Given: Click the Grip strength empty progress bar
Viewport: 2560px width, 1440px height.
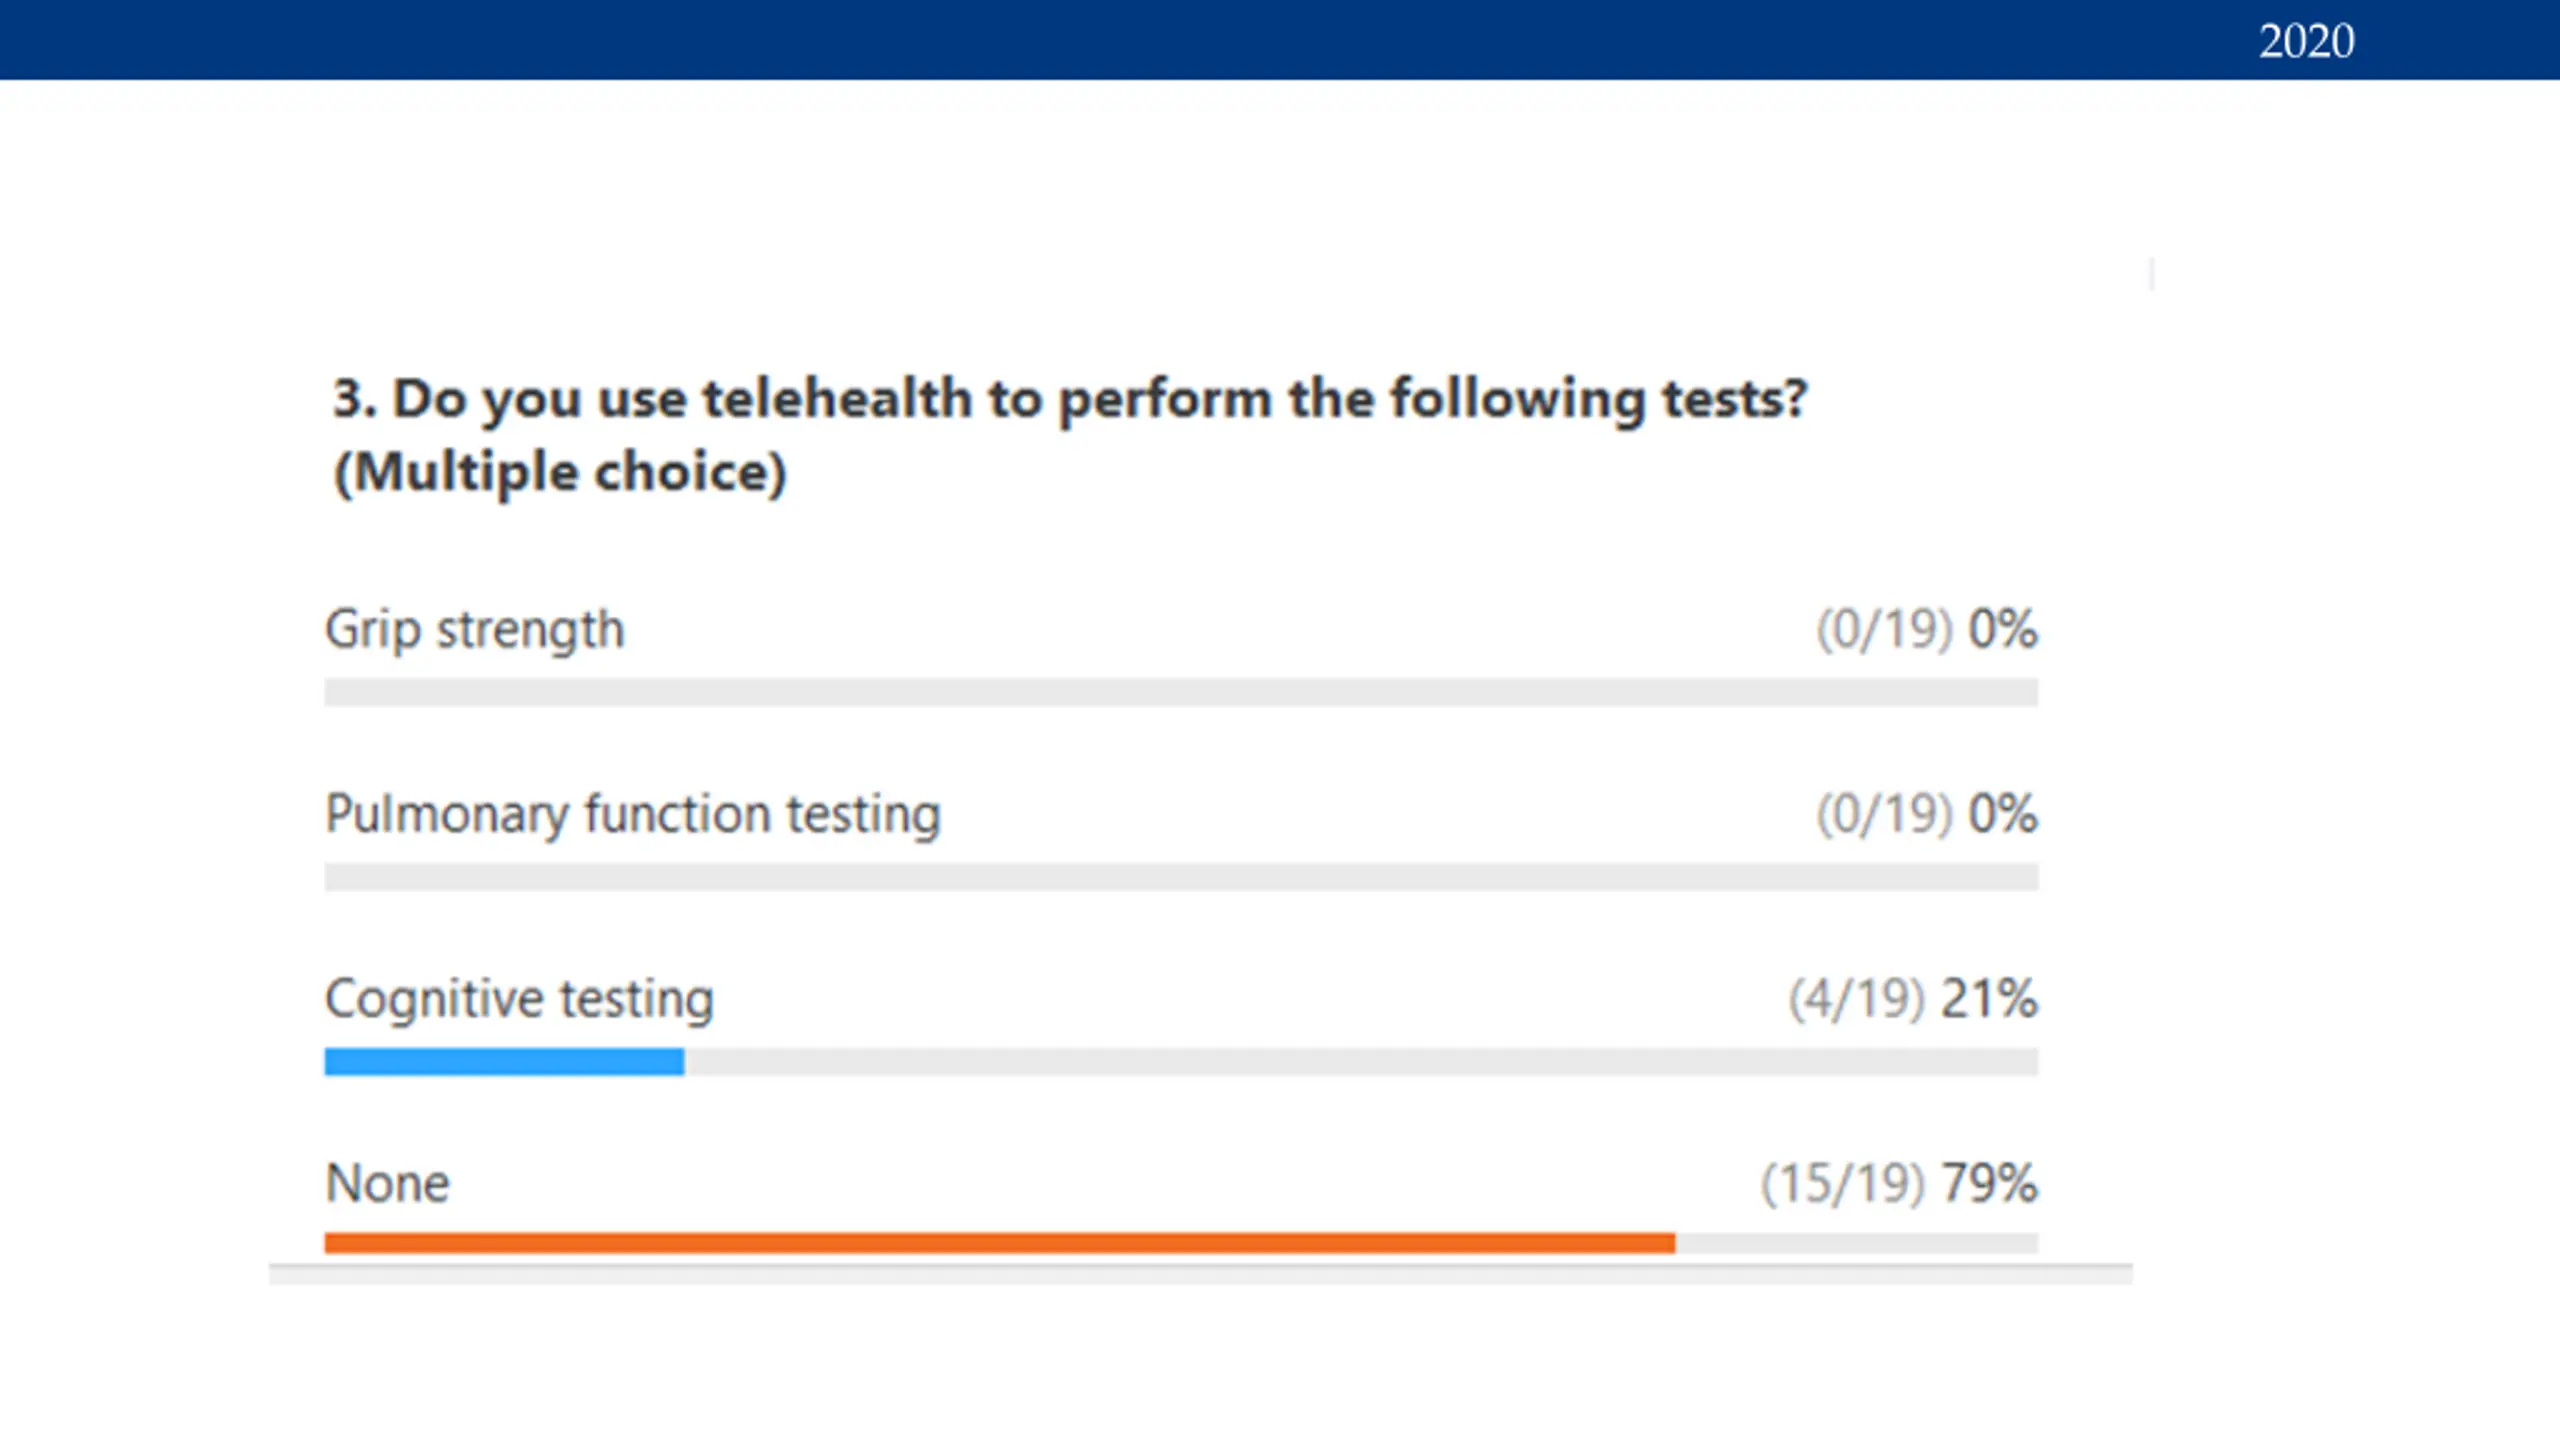Looking at the screenshot, I should tap(1181, 692).
